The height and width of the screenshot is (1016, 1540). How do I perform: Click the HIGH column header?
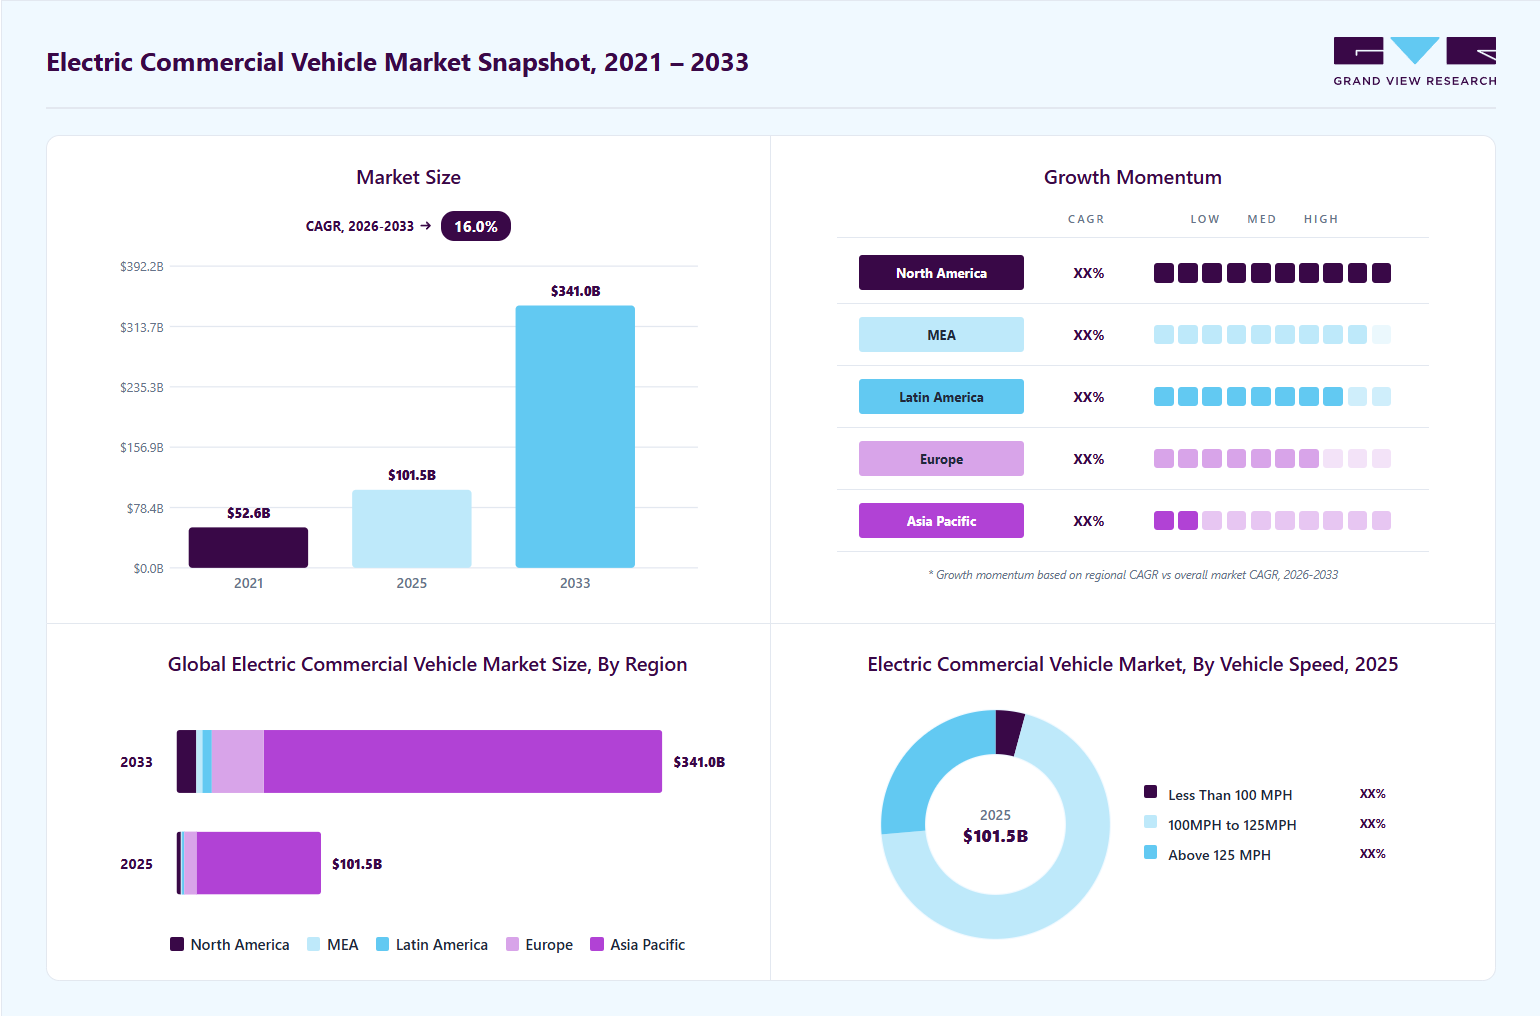coord(1320,219)
